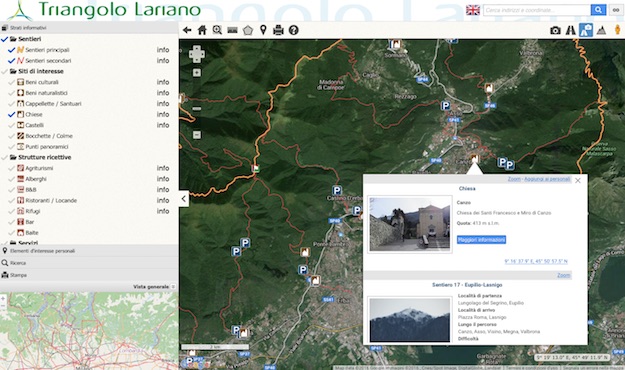Click the home extent icon in toolbar
This screenshot has height=370, width=625.
click(x=202, y=30)
